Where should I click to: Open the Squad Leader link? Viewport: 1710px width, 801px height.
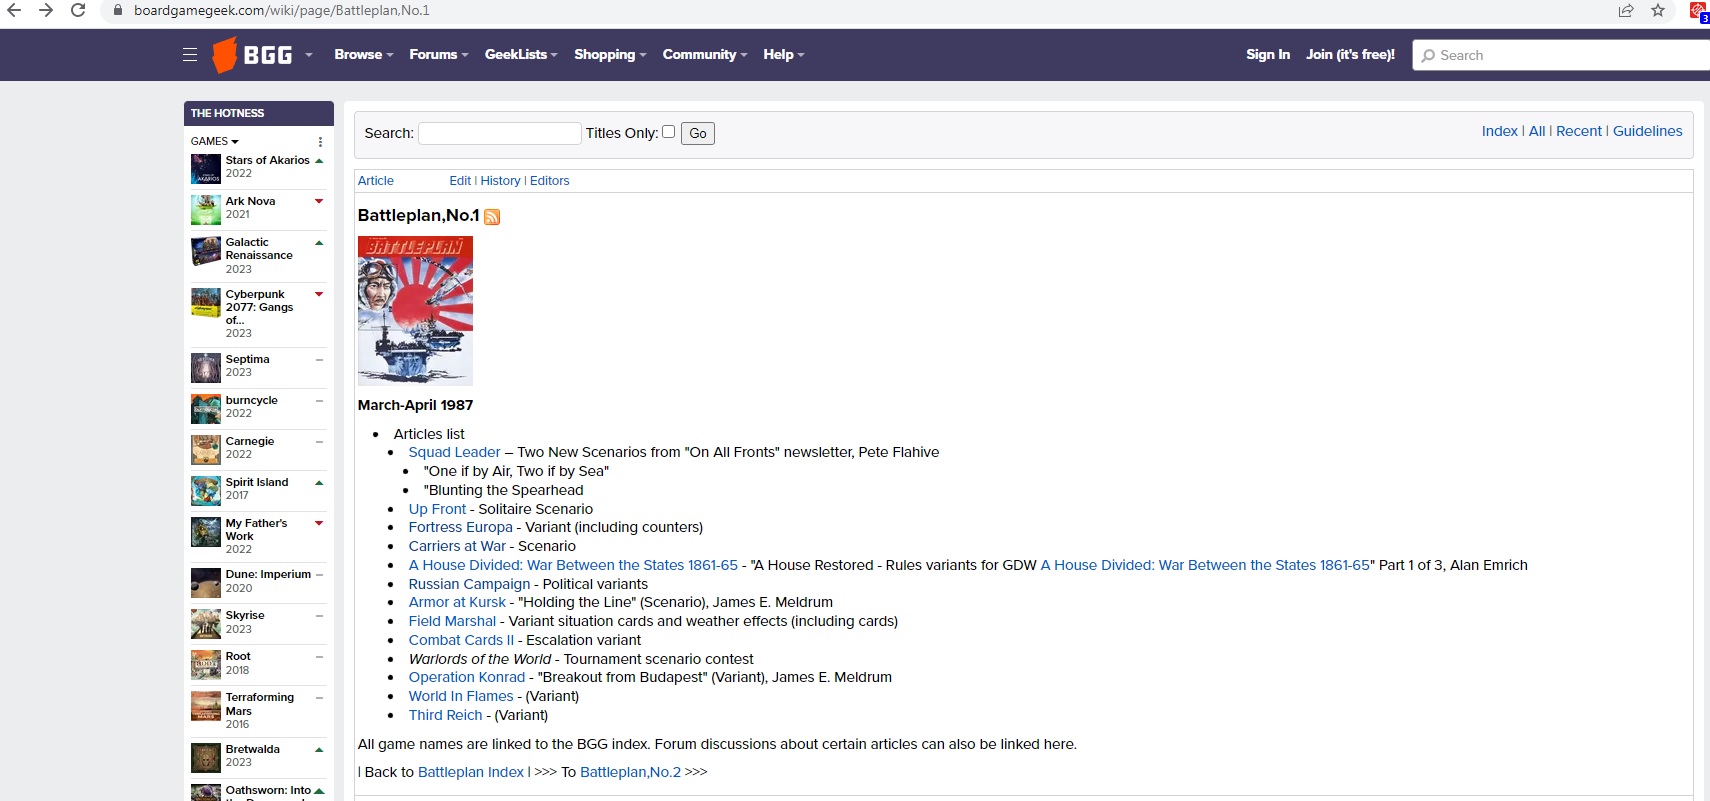tap(454, 452)
